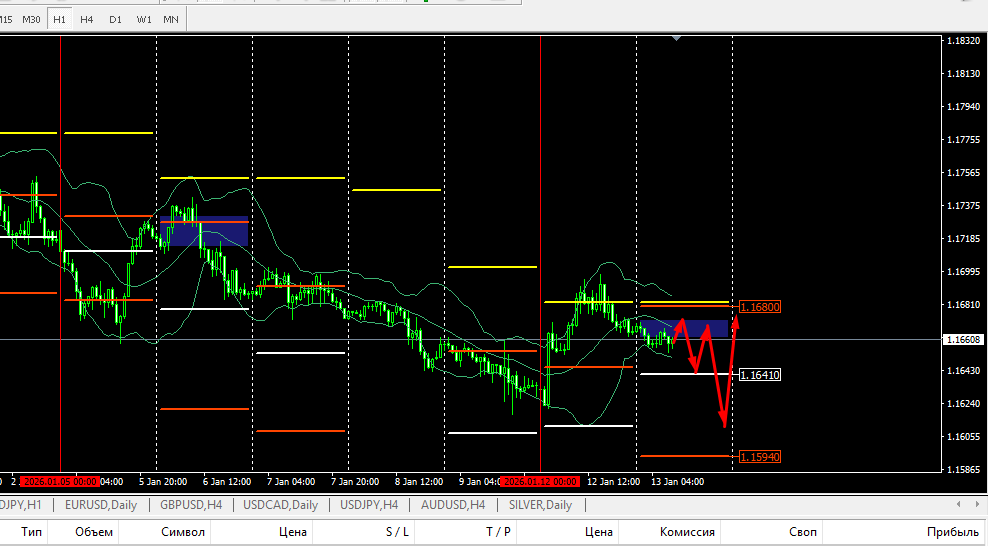Click the right arrow of chart tabs
Viewport: 988px width, 546px height.
coord(977,504)
